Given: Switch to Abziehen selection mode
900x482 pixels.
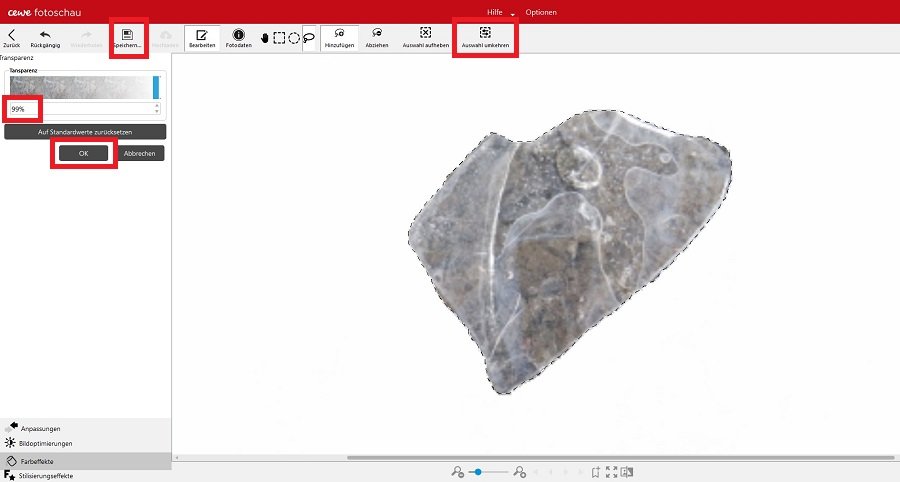Looking at the screenshot, I should (377, 38).
